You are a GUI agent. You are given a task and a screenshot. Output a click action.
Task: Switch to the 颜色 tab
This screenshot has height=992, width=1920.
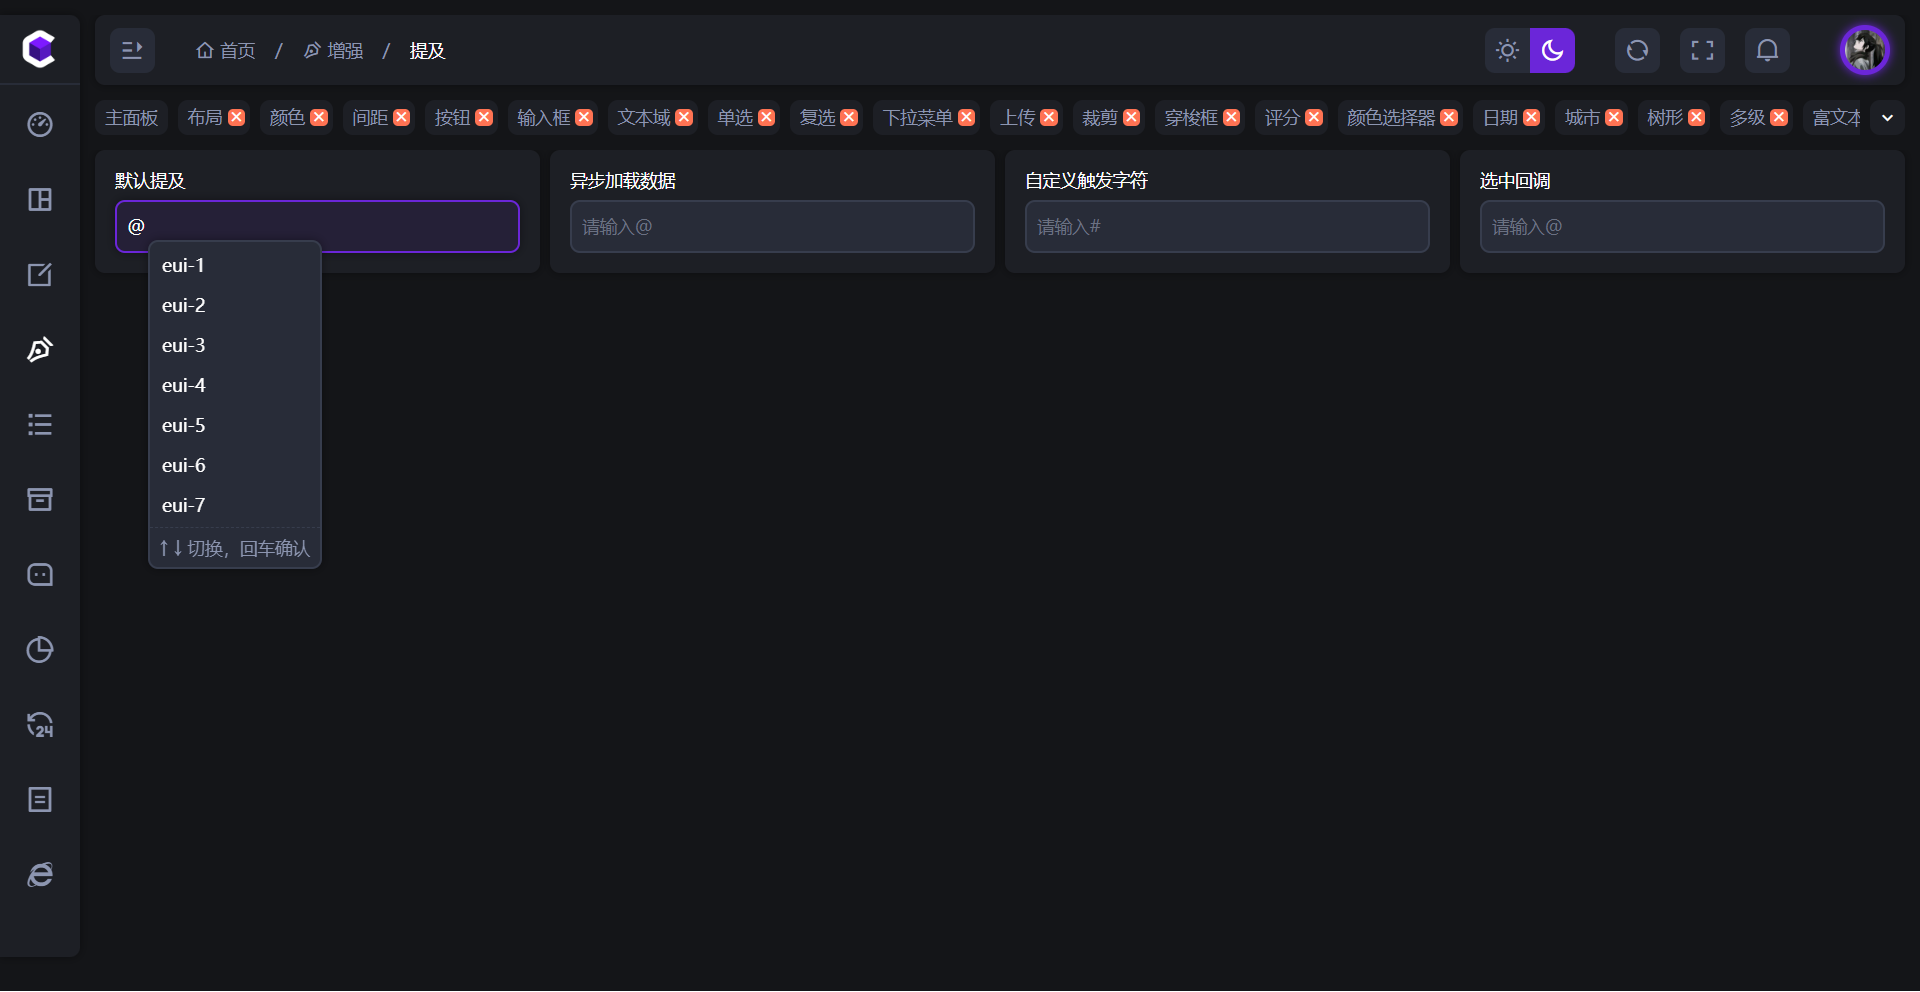tap(287, 117)
